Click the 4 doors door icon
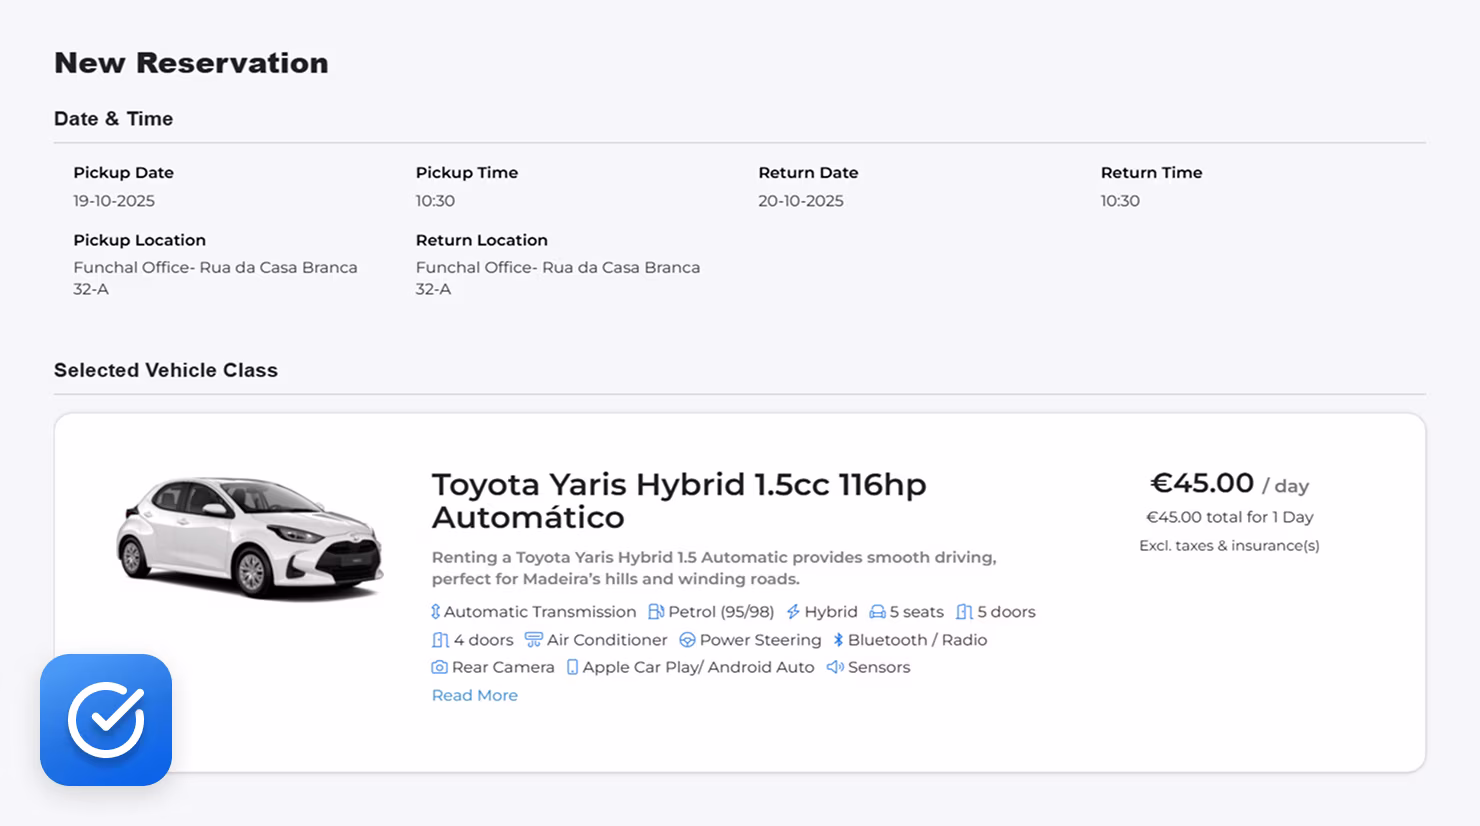Screen dimensions: 1480x826 click(x=440, y=640)
